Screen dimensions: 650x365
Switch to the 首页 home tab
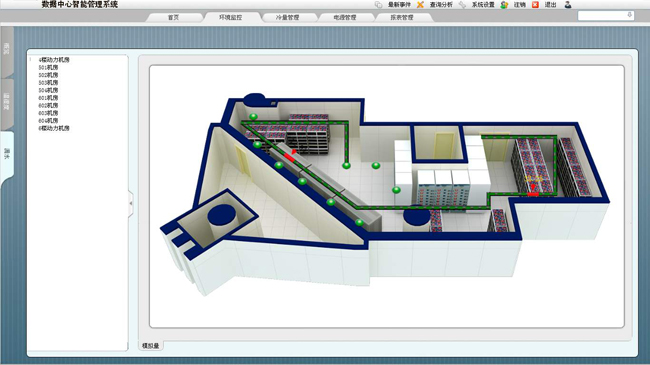point(173,17)
